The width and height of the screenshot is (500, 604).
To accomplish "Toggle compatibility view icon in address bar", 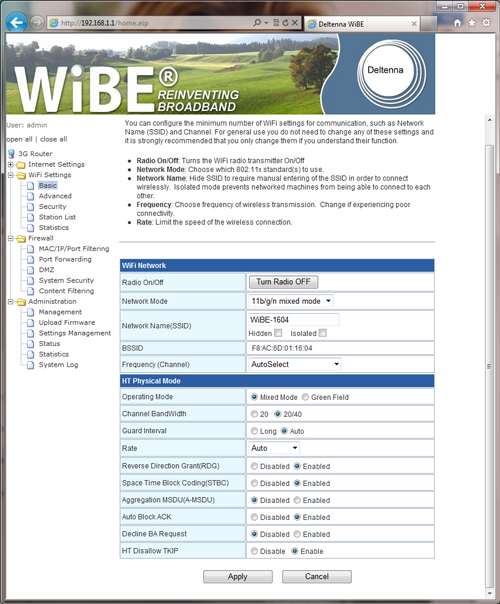I will (276, 23).
